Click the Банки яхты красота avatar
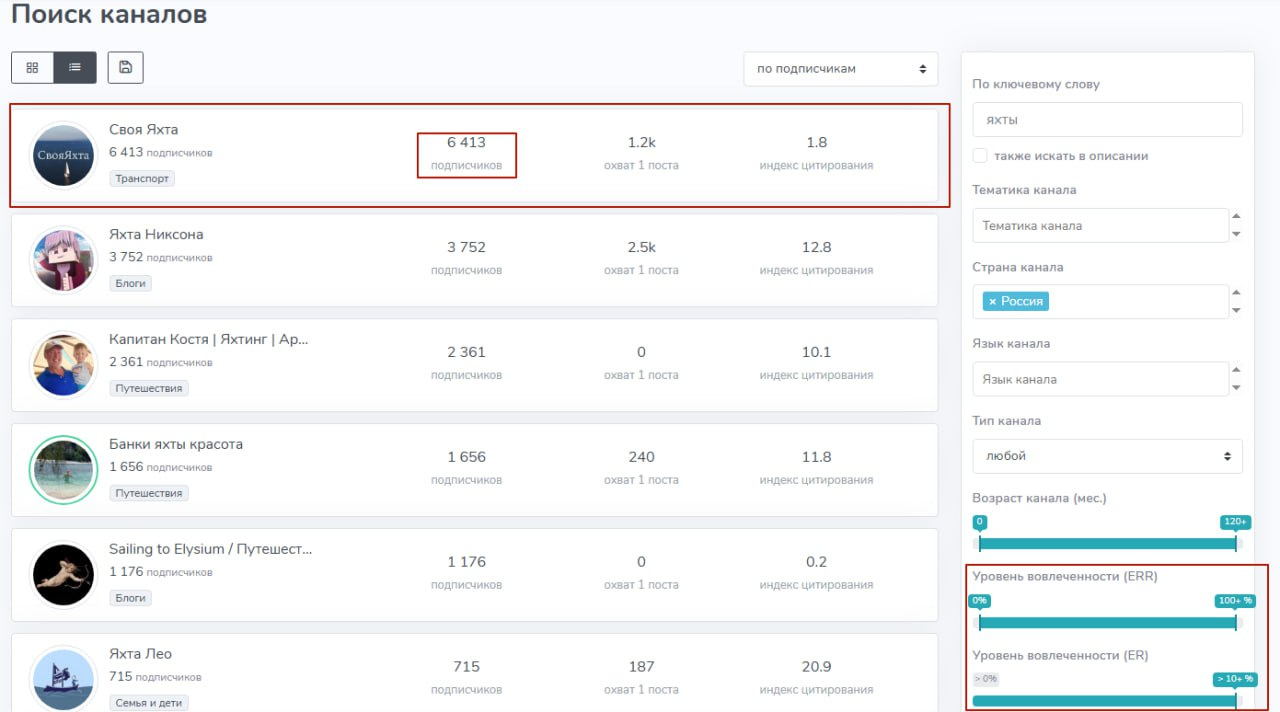The height and width of the screenshot is (712, 1280). pyautogui.click(x=63, y=469)
